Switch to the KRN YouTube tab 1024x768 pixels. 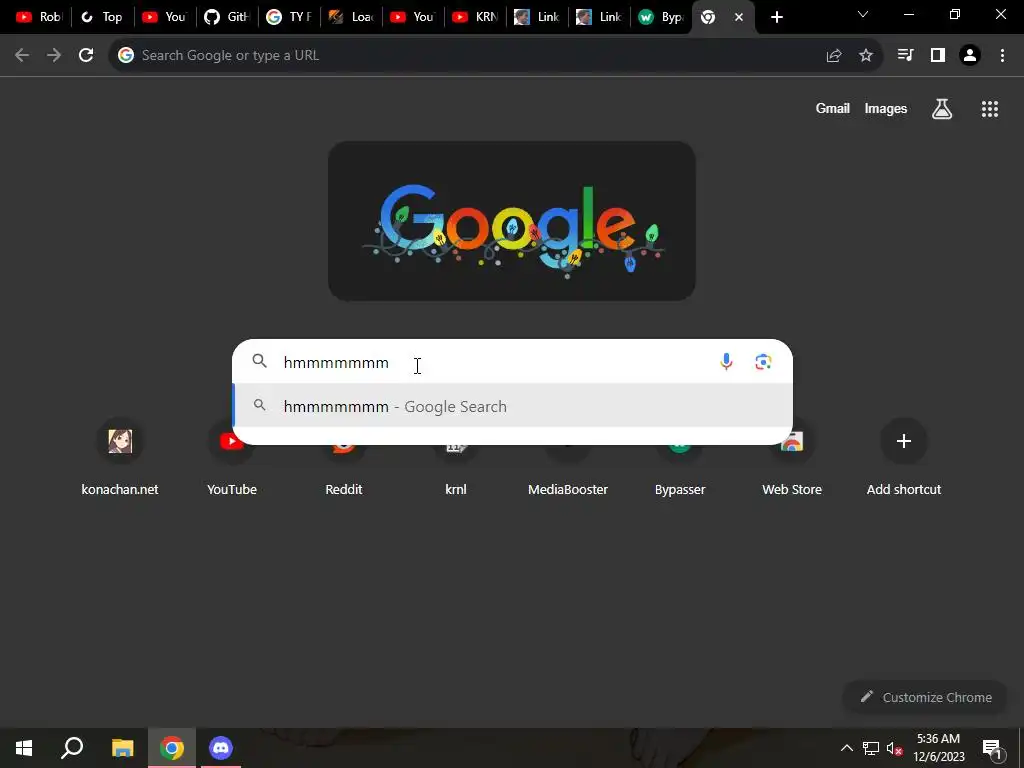(475, 17)
